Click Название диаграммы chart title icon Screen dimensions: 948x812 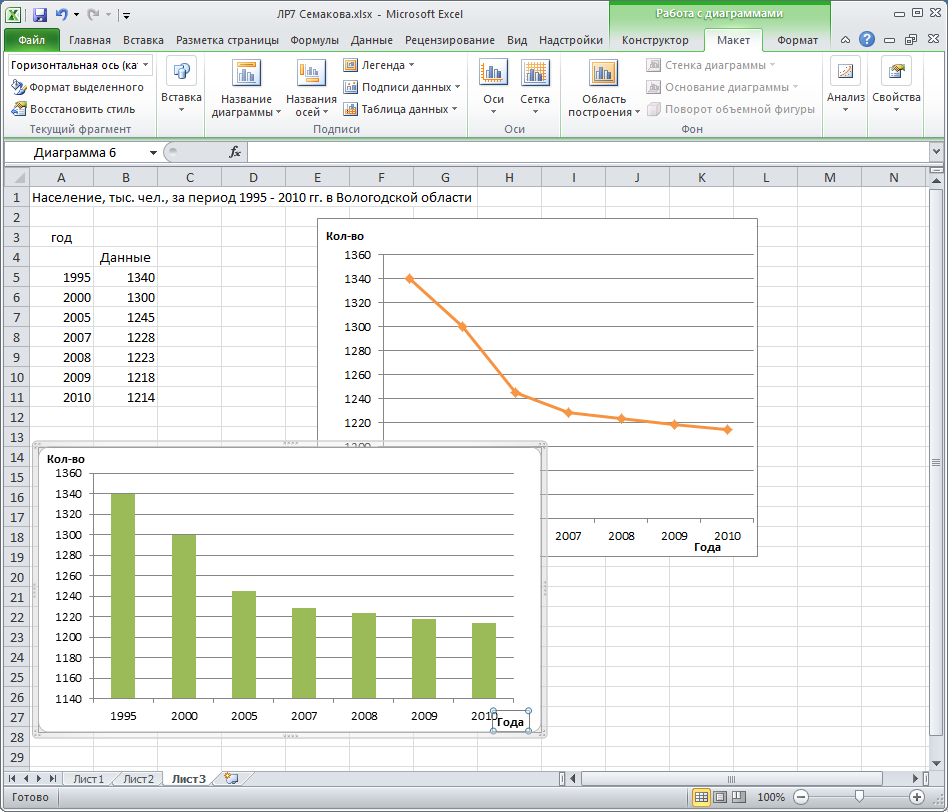coord(246,73)
